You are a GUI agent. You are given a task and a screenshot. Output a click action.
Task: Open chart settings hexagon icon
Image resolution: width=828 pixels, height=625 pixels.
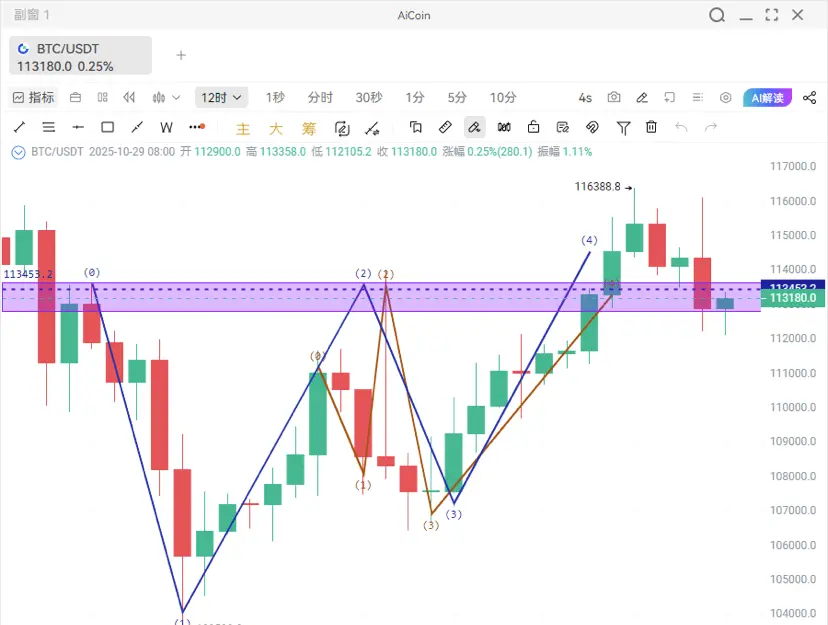(x=726, y=98)
